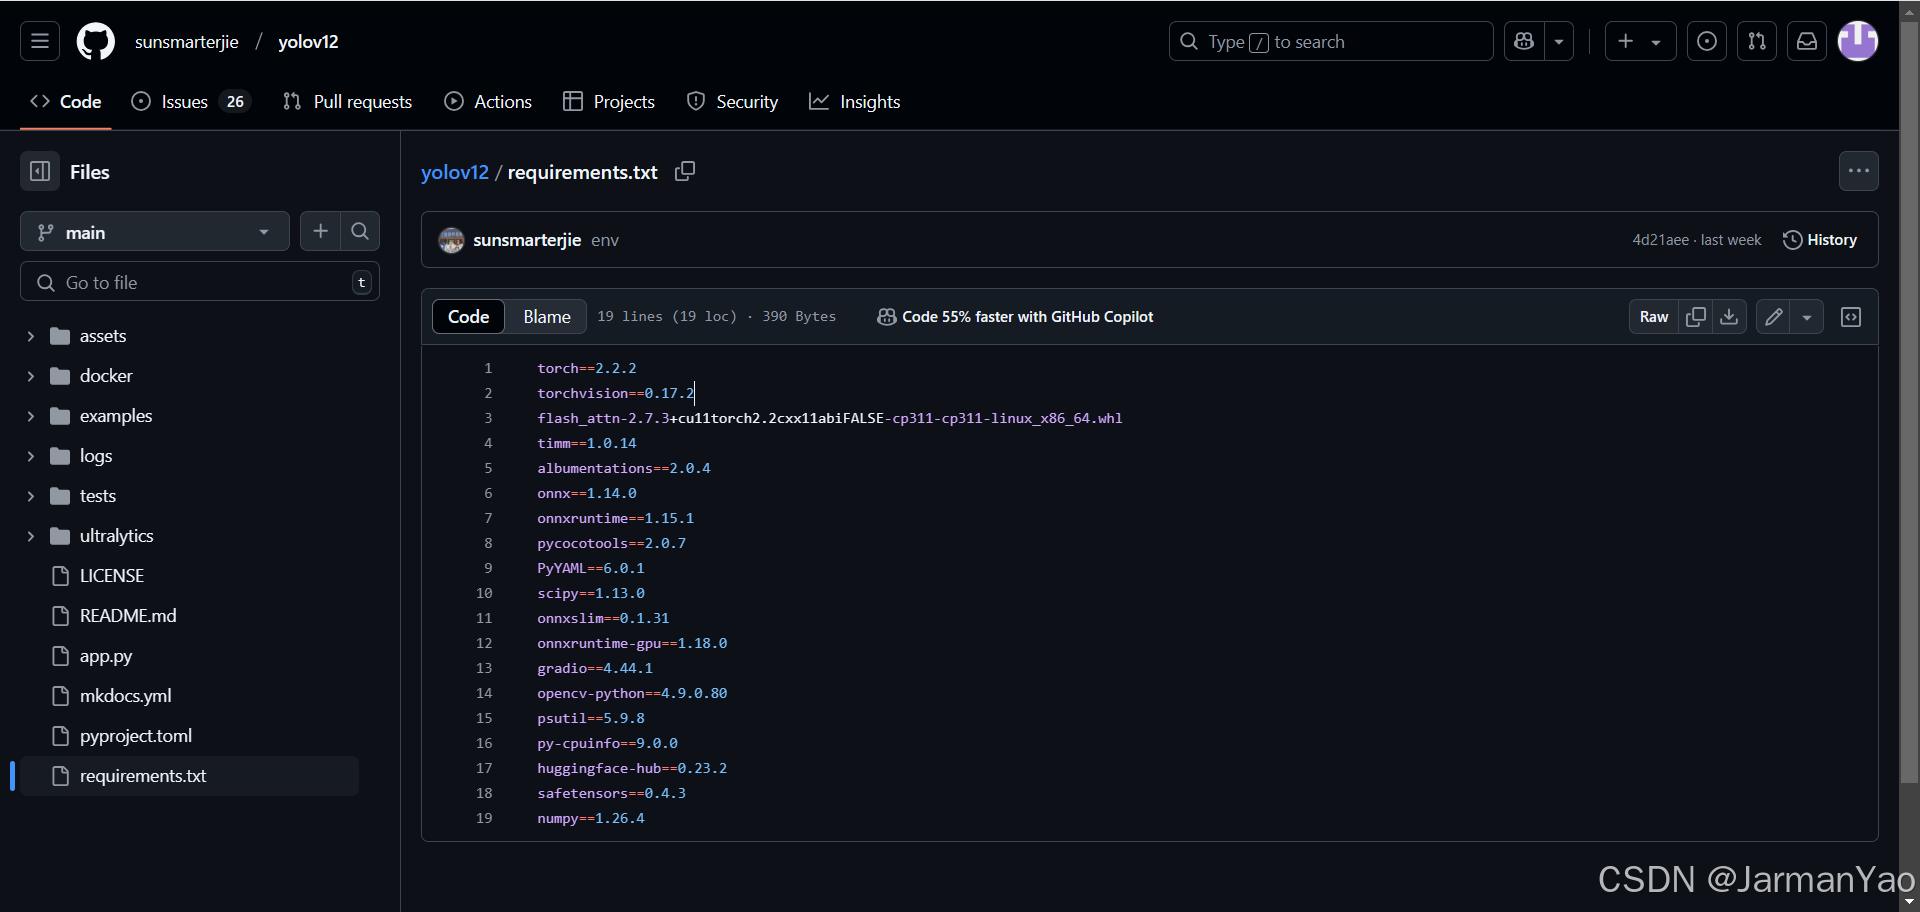Open the Copilot chat icon
Screen dimensions: 1920x912
pos(1524,41)
